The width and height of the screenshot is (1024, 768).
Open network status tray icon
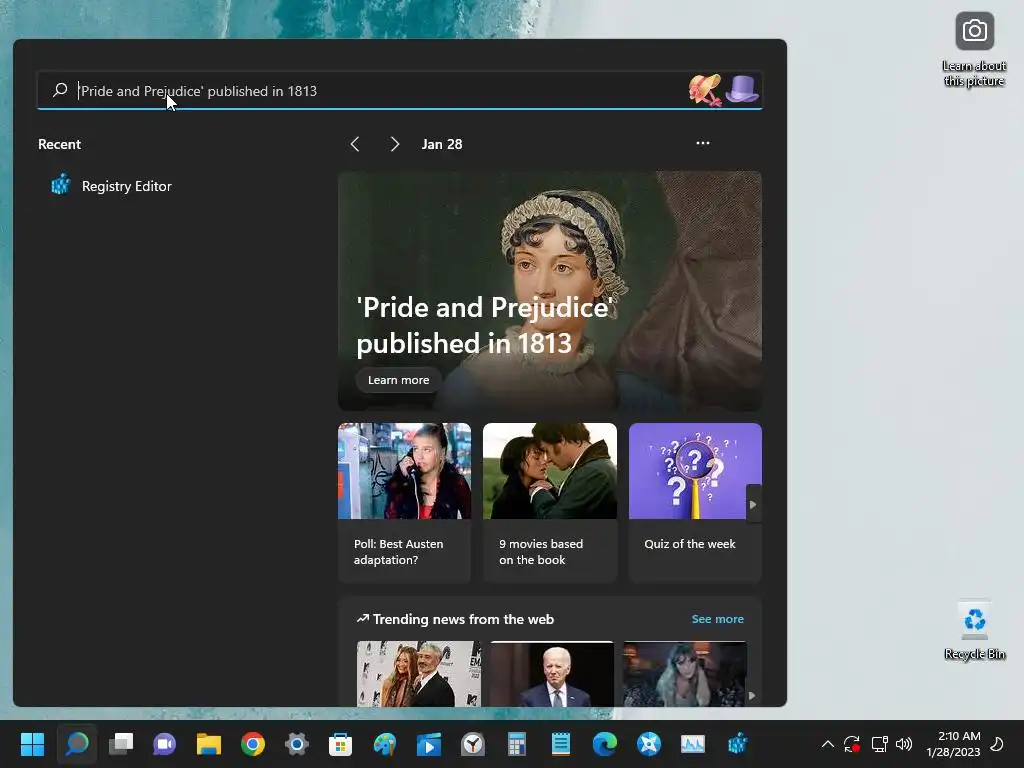879,744
